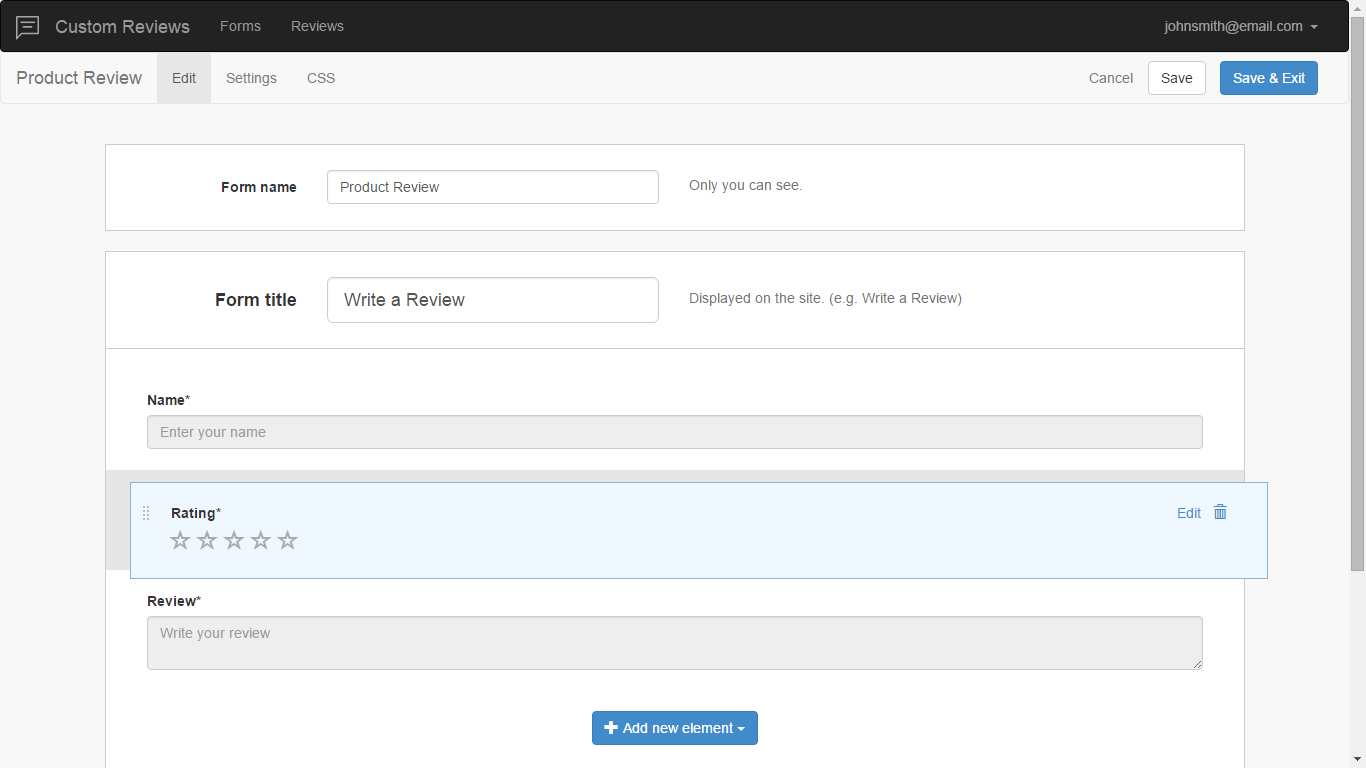Screen dimensions: 1366x768
Task: Select the fifth rating star
Action: [288, 541]
